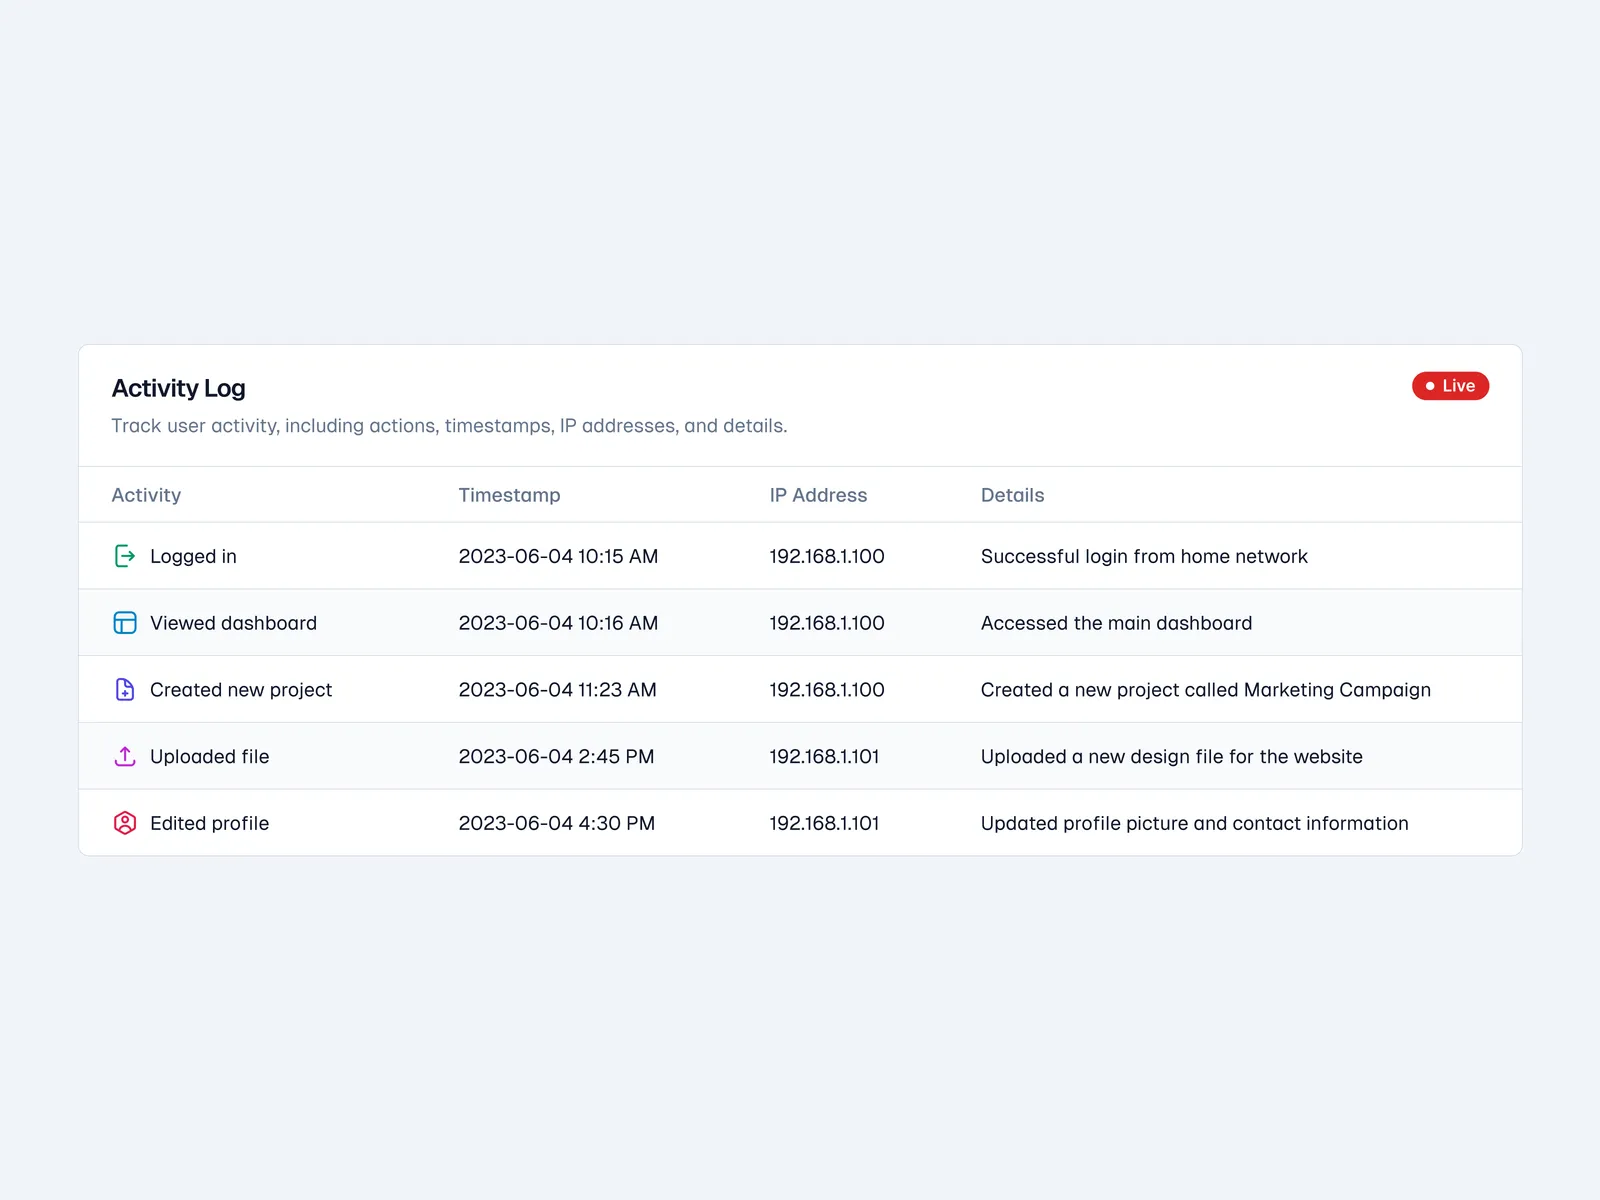The image size is (1600, 1200).
Task: Select the Edited profile activity label
Action: (x=209, y=823)
